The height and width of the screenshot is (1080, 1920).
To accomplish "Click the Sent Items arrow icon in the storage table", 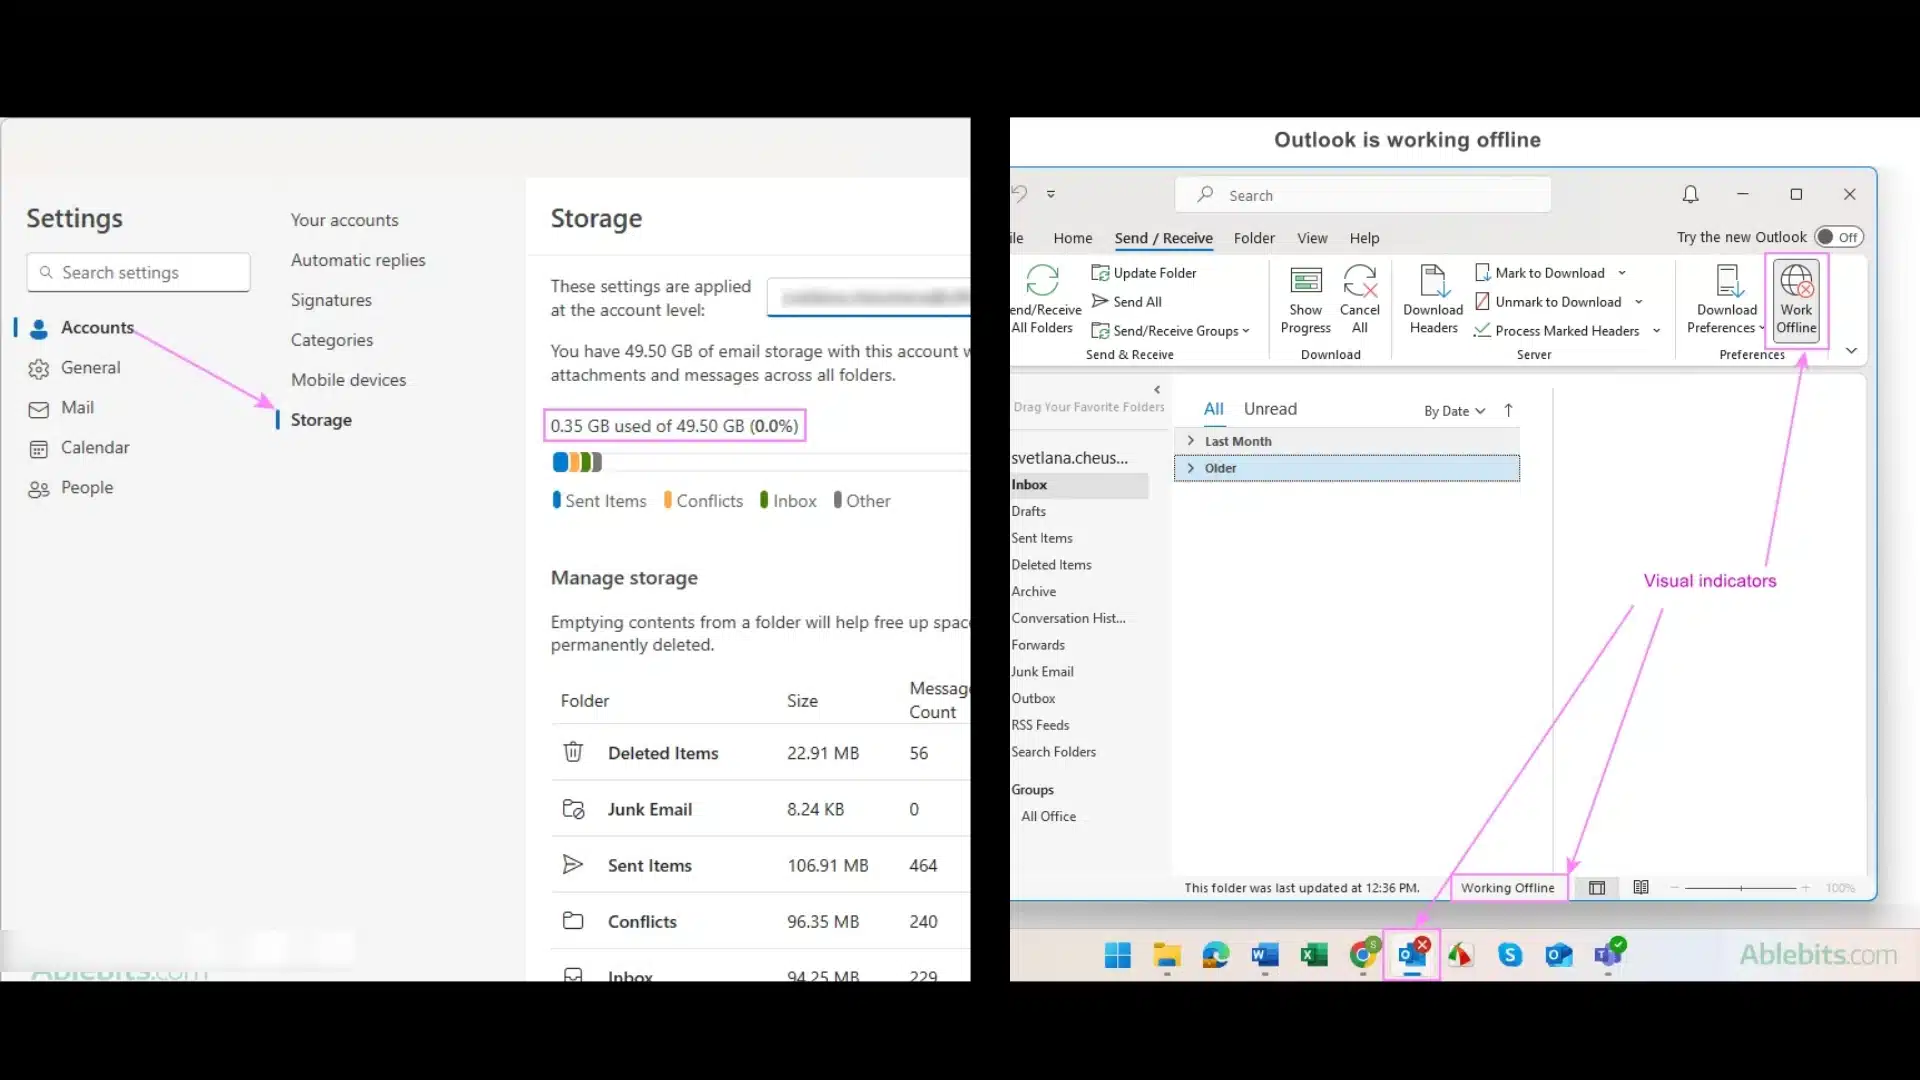I will click(572, 865).
